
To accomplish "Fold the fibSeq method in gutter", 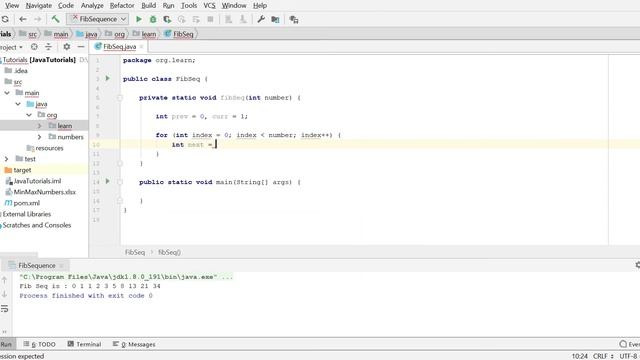I will (120, 98).
